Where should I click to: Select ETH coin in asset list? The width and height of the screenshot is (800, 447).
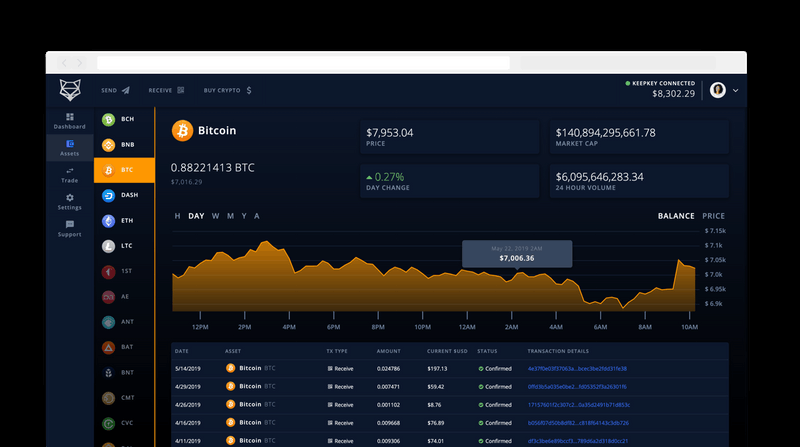(124, 221)
